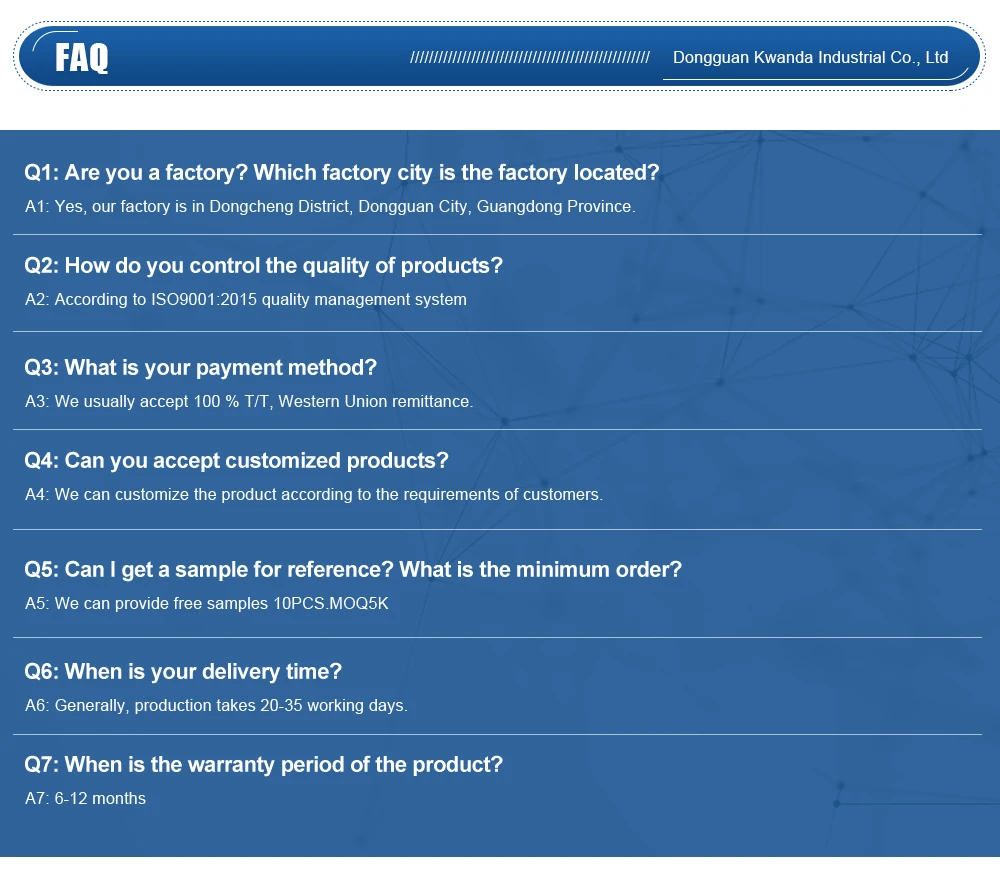
Task: Click A3 Western Union remittance answer
Action: pos(249,402)
